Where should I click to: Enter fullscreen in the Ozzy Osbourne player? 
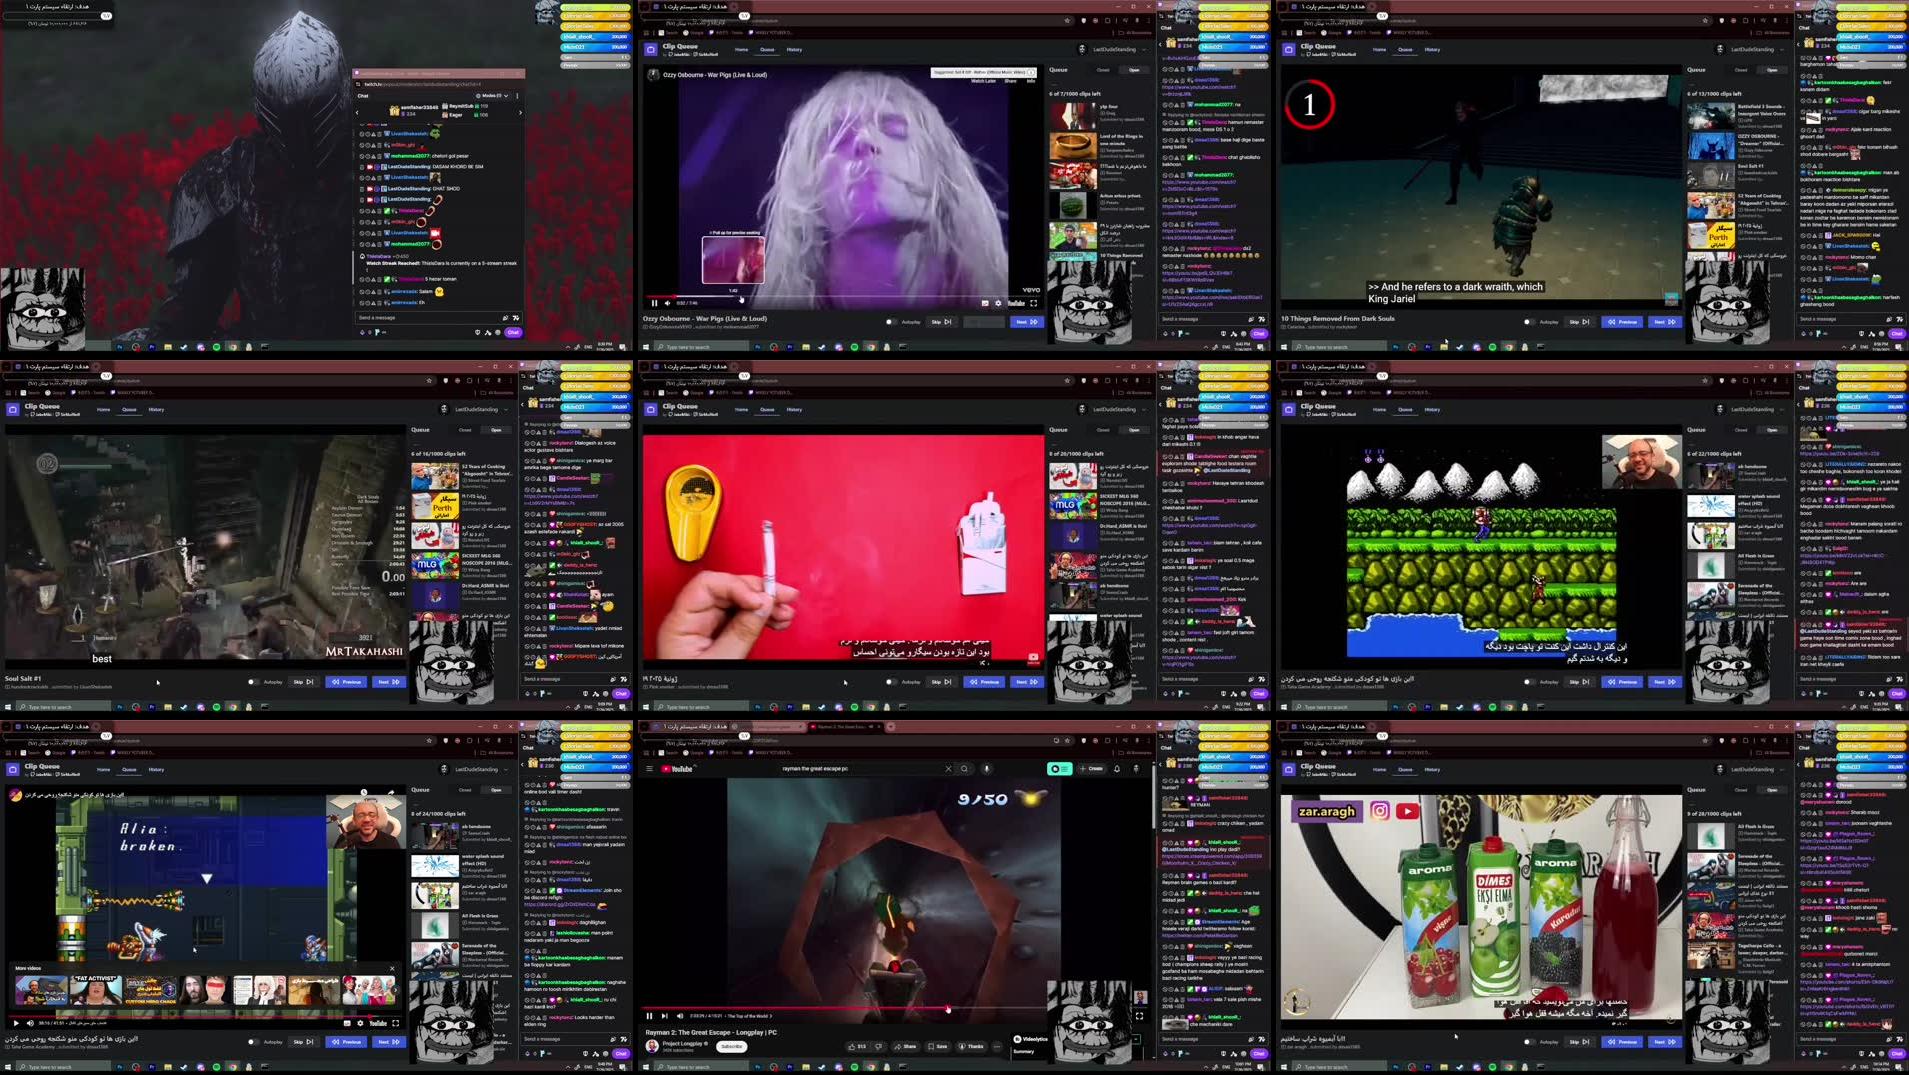tap(1034, 303)
